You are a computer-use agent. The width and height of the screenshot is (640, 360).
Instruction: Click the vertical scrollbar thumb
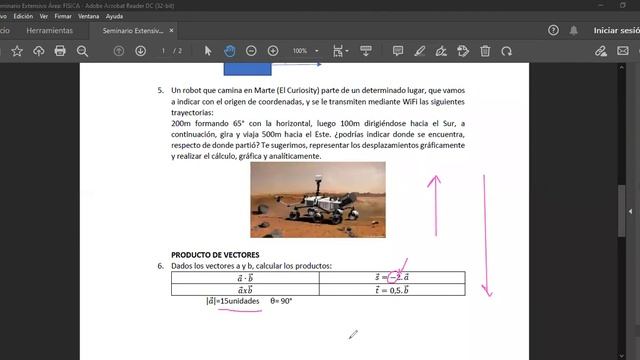pyautogui.click(x=622, y=211)
